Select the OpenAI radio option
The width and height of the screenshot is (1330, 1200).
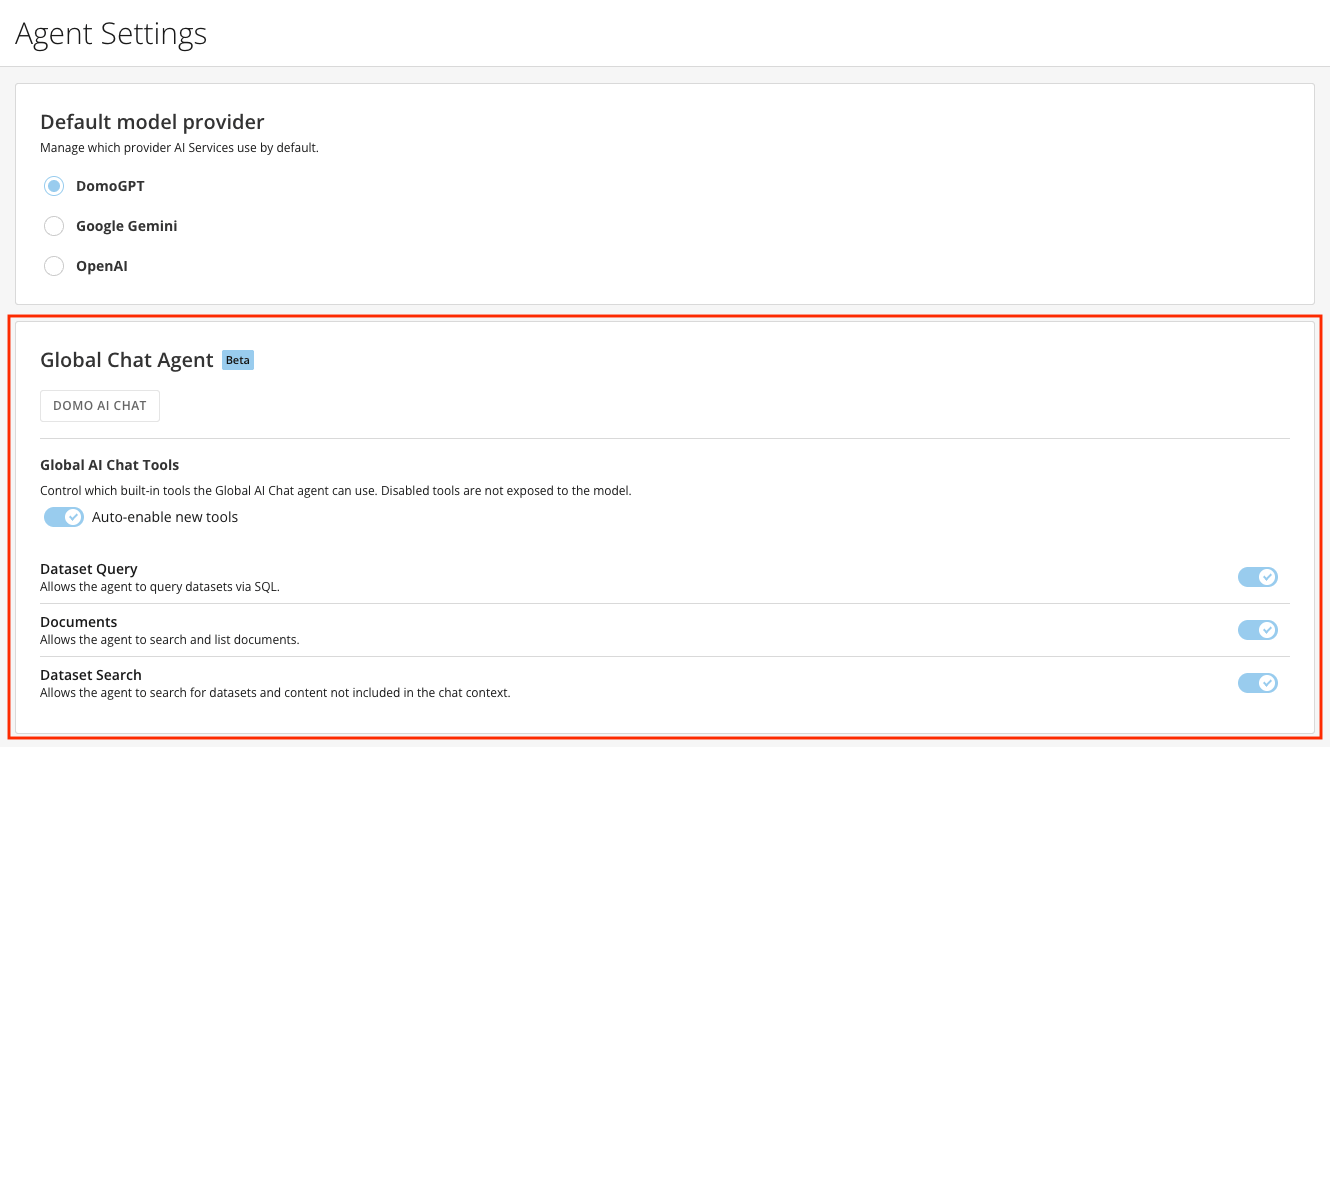coord(54,266)
